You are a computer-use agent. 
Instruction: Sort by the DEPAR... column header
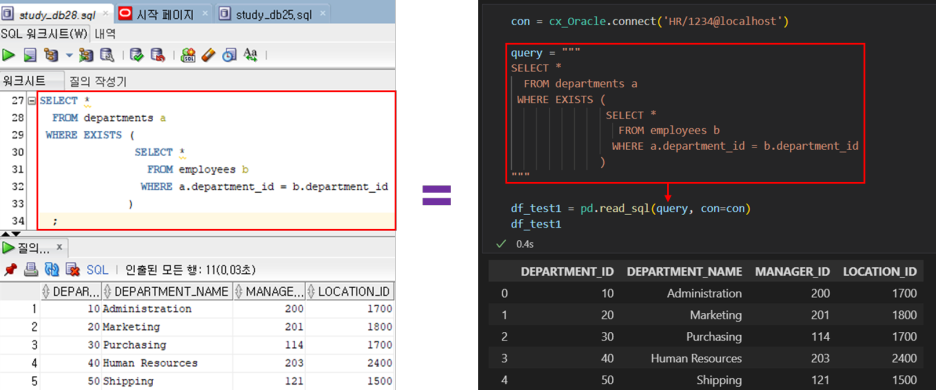(x=70, y=291)
